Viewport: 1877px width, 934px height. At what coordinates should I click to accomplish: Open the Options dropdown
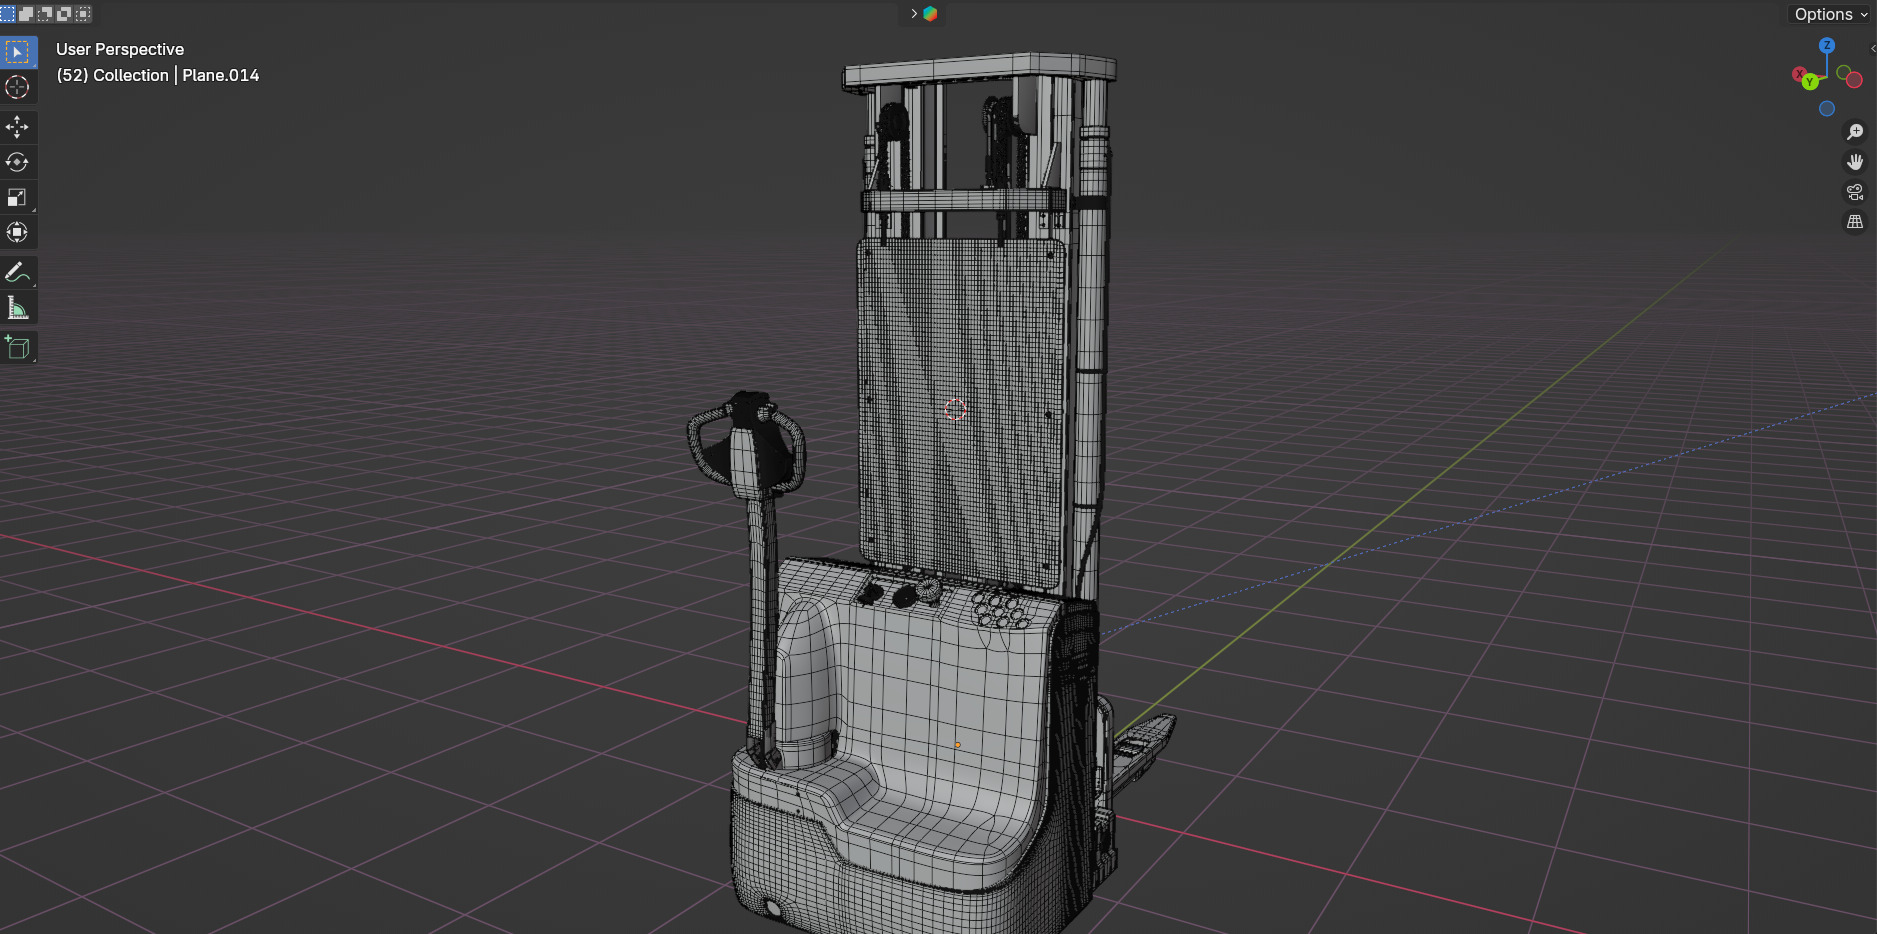(1830, 14)
